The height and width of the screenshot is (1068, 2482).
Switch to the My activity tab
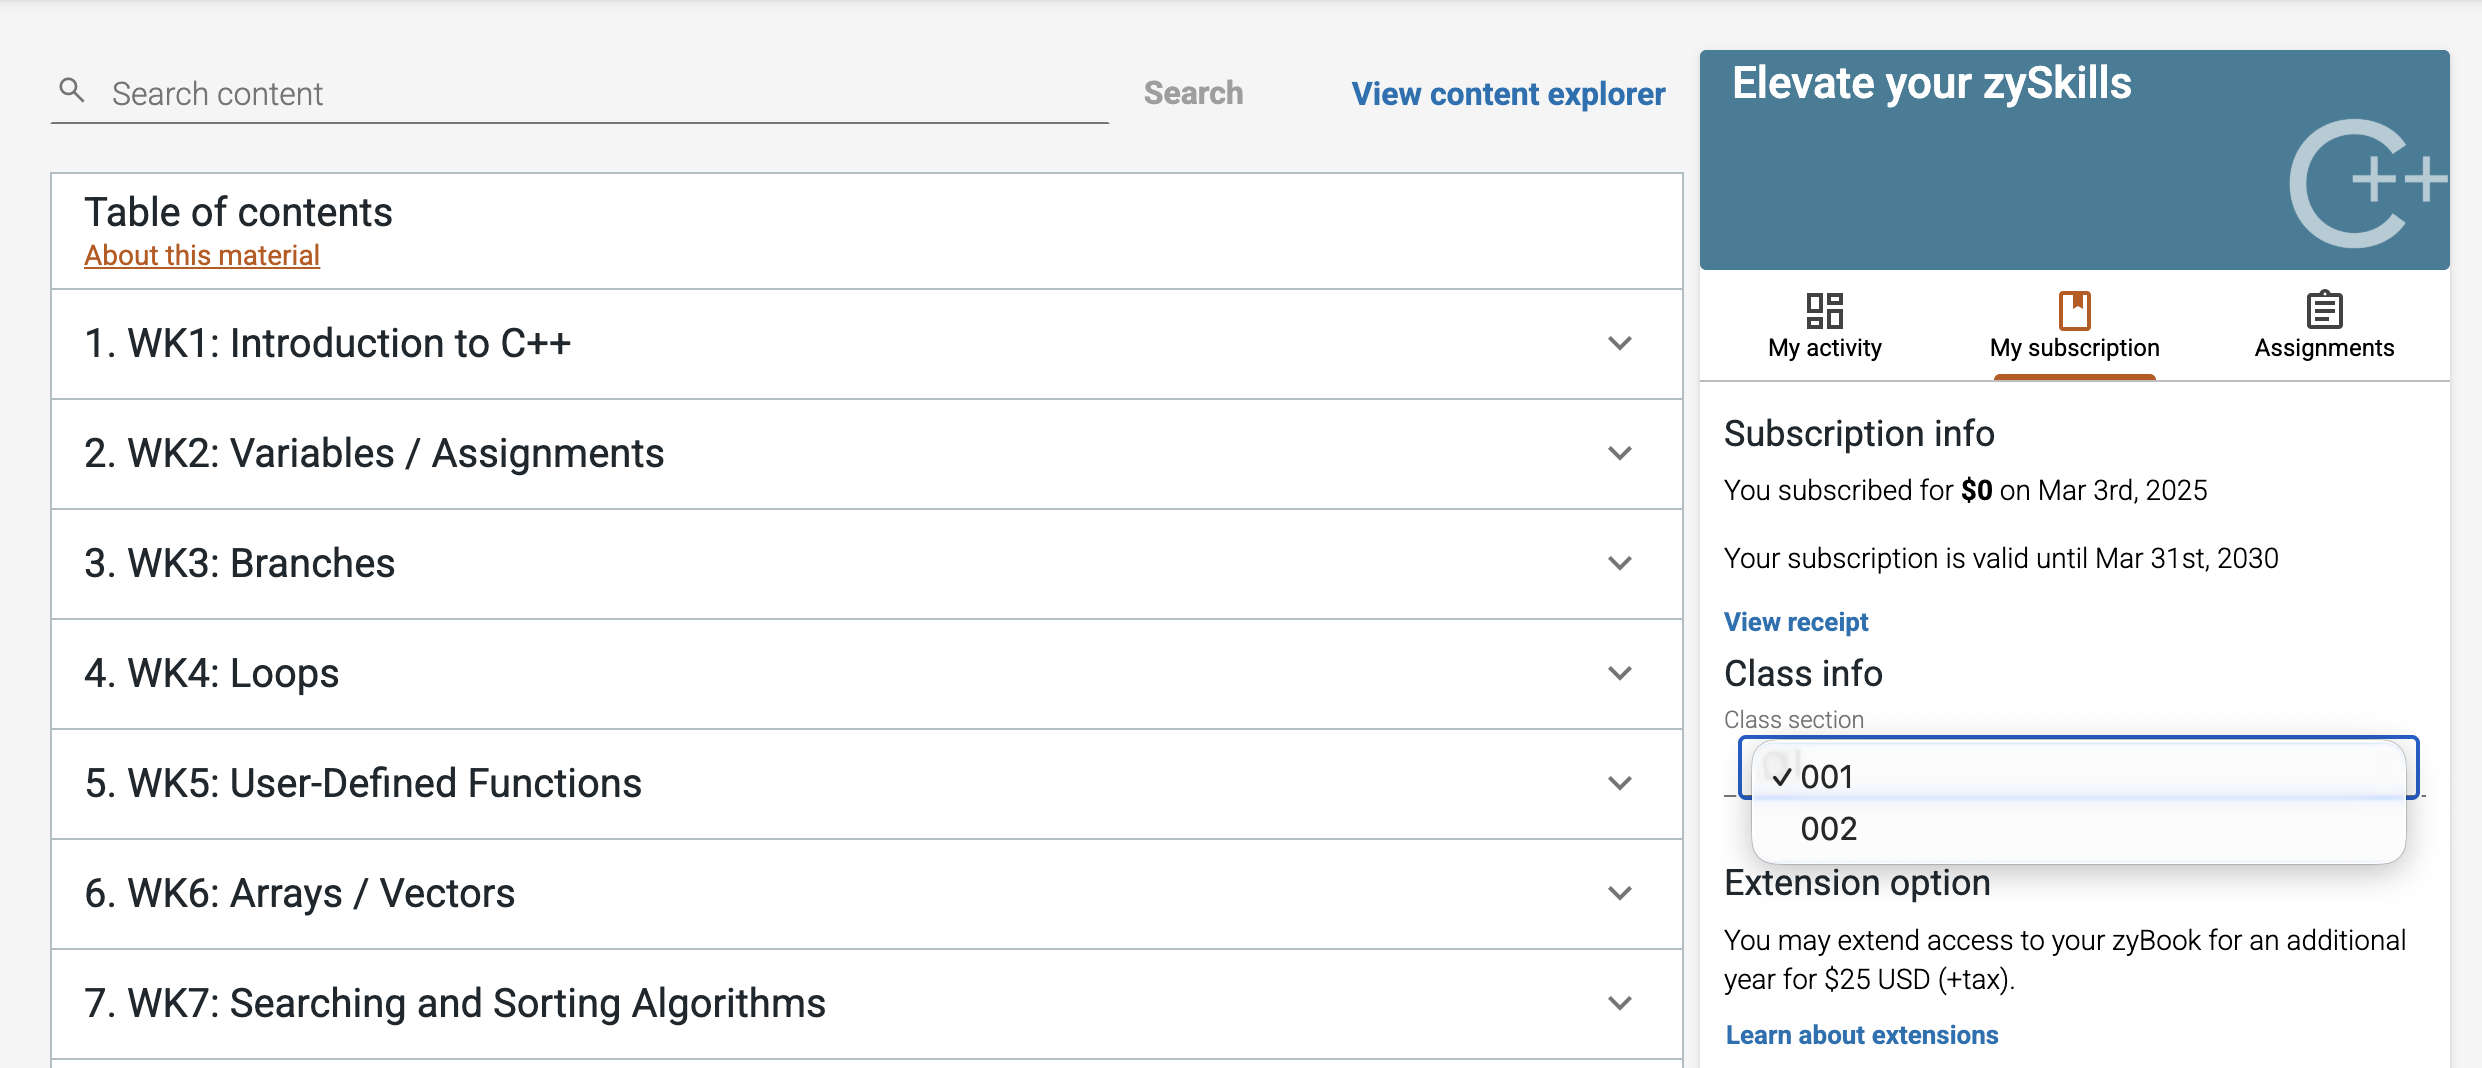[1824, 327]
